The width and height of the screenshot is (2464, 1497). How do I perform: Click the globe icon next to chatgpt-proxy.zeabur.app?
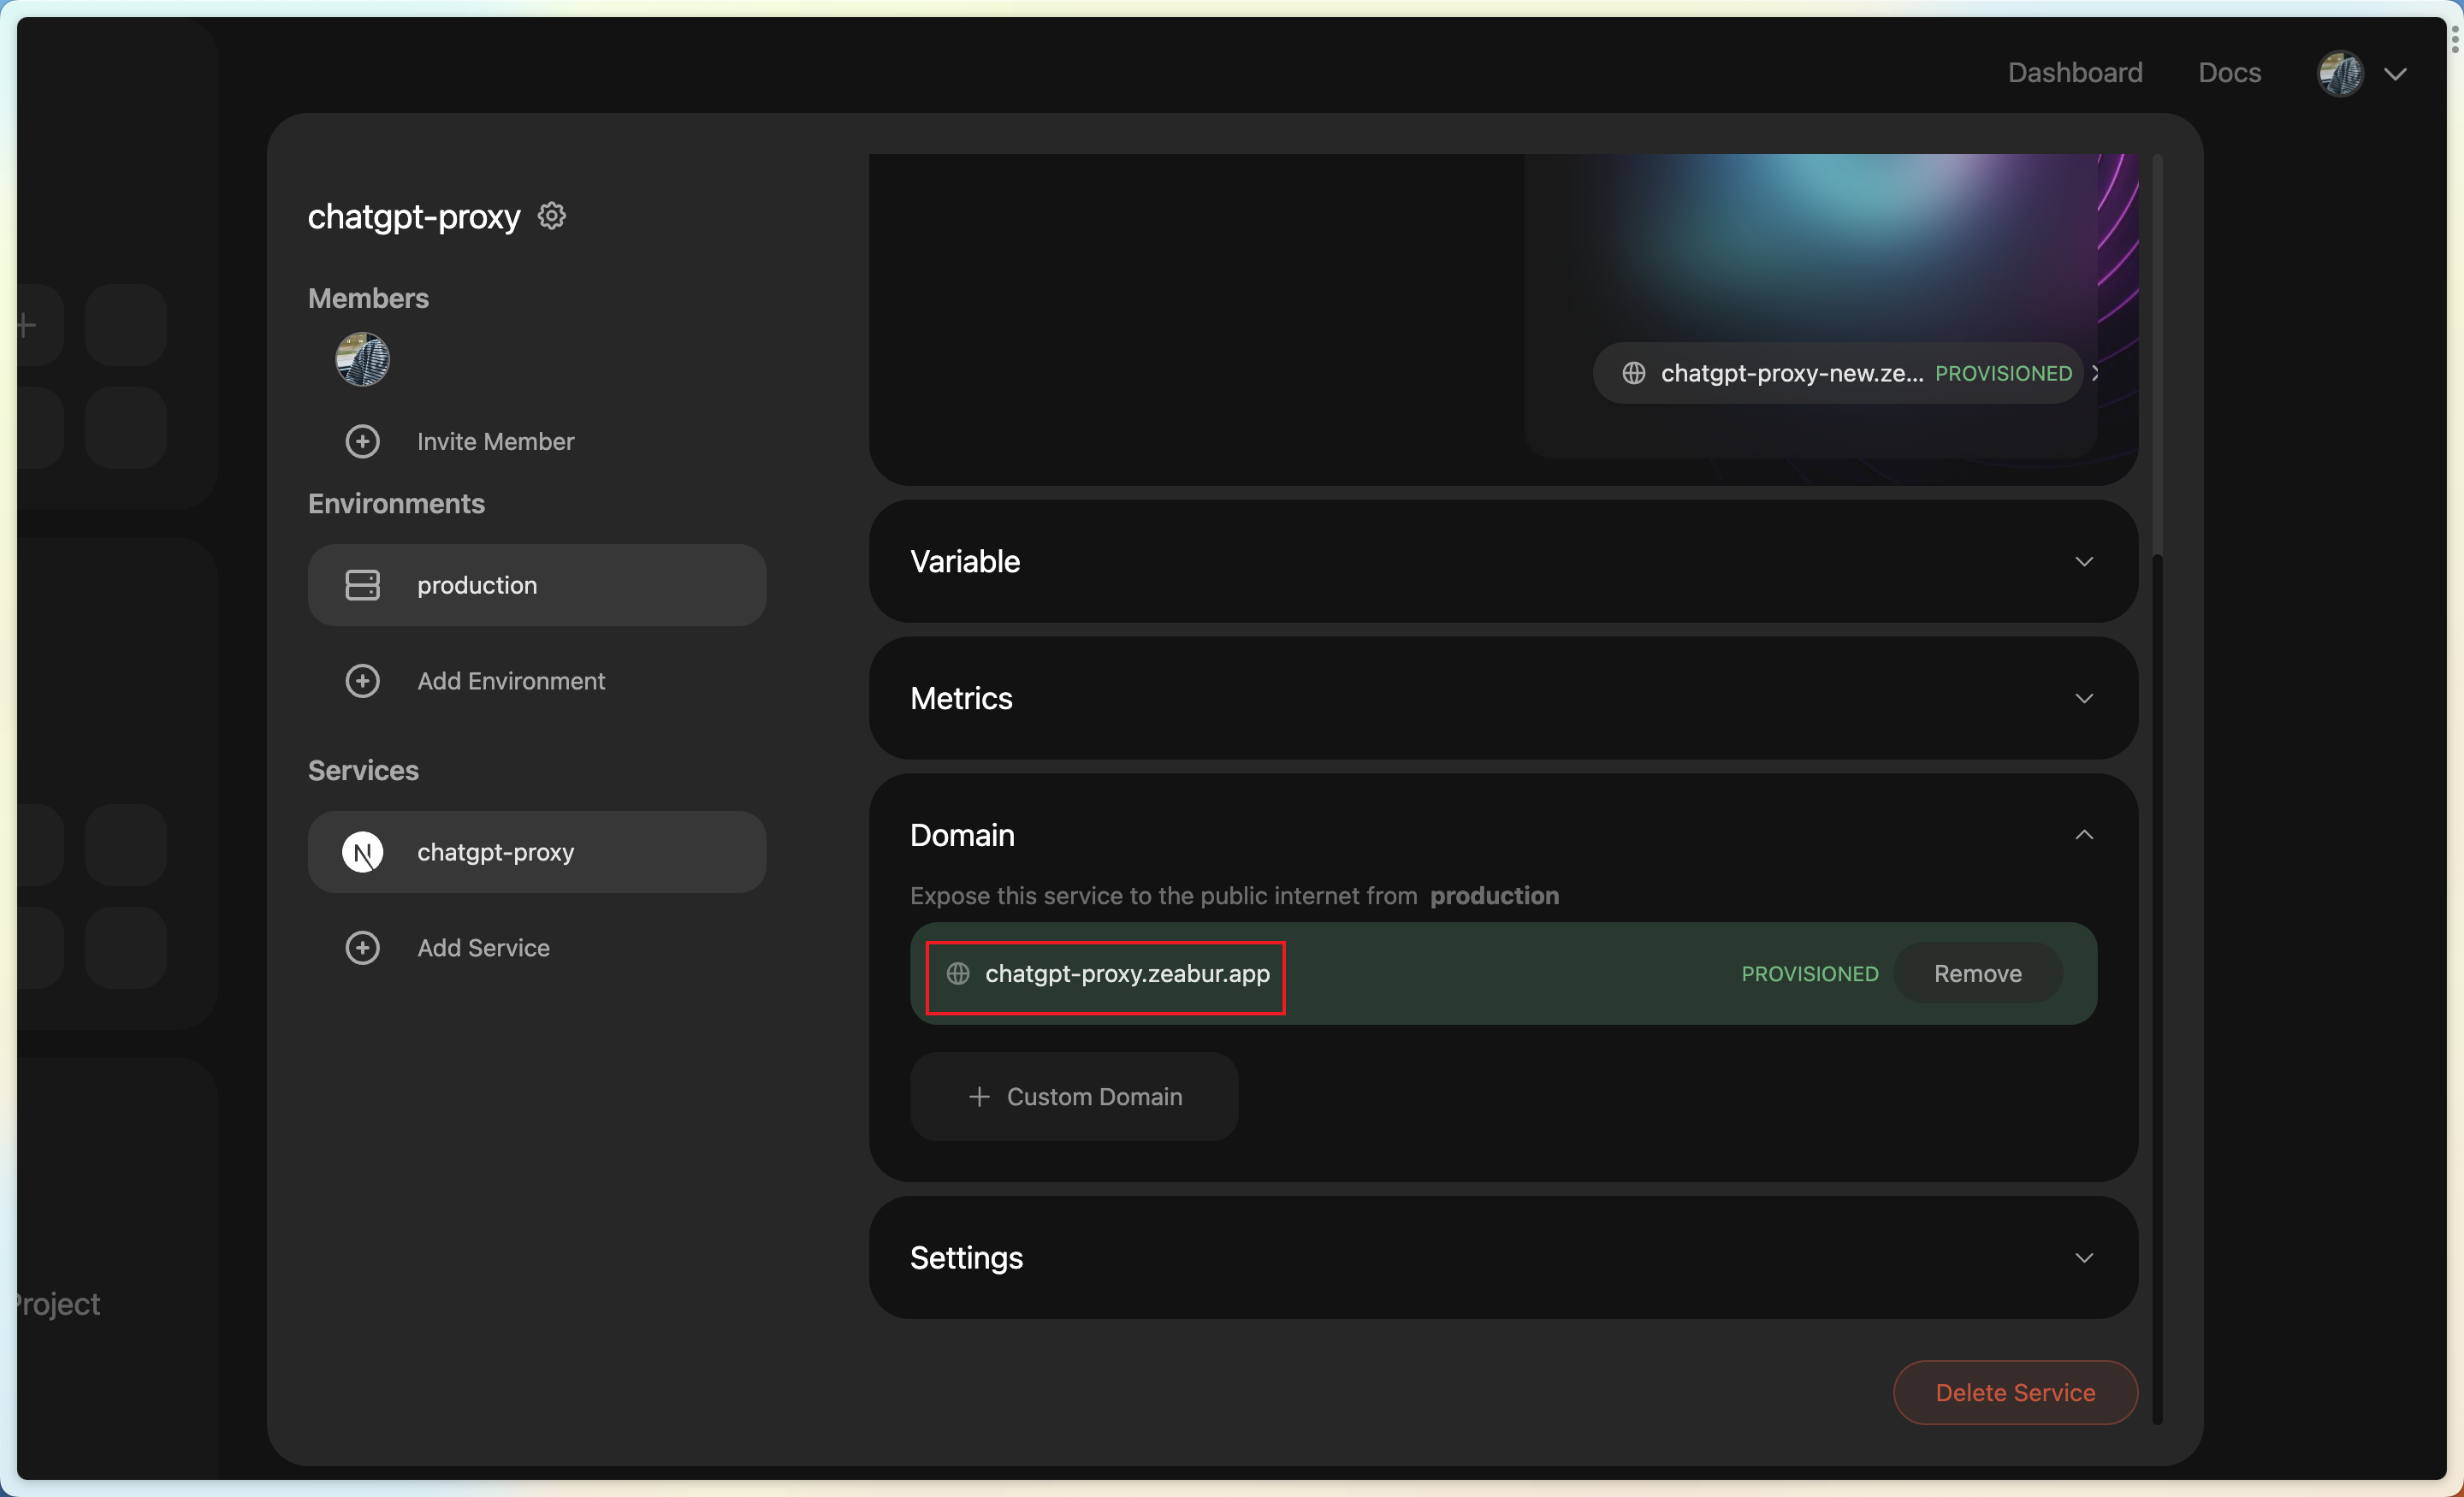click(958, 974)
